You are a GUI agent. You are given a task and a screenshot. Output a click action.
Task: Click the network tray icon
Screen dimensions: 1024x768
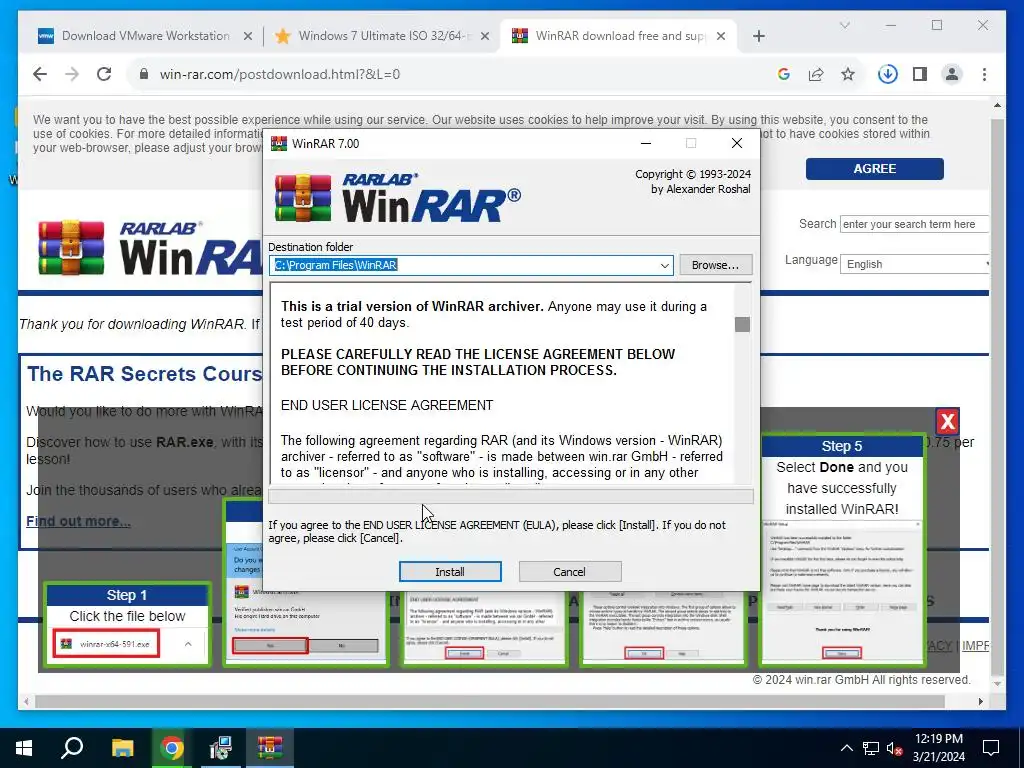[871, 748]
